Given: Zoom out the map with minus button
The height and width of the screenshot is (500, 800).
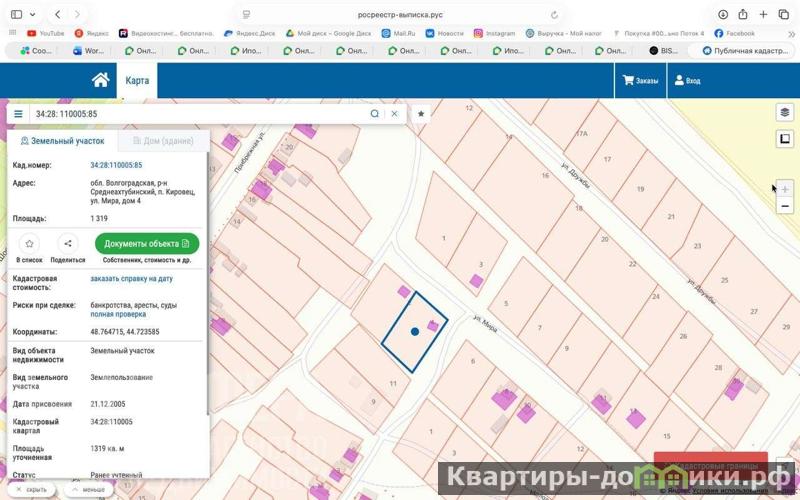Looking at the screenshot, I should point(785,206).
